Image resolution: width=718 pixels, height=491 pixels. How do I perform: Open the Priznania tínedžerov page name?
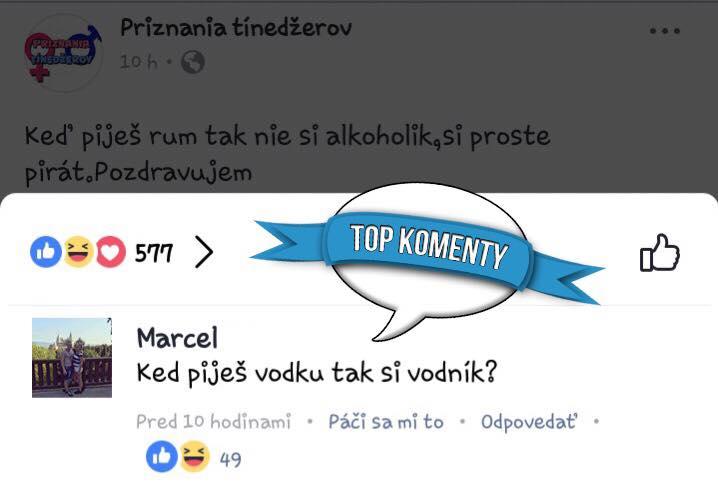click(236, 27)
